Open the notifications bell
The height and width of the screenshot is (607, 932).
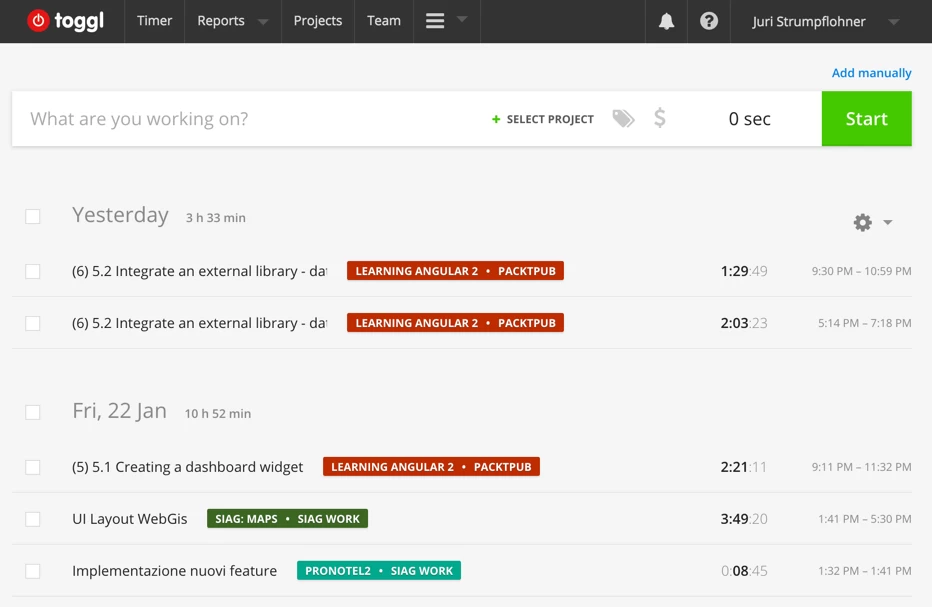tap(666, 21)
